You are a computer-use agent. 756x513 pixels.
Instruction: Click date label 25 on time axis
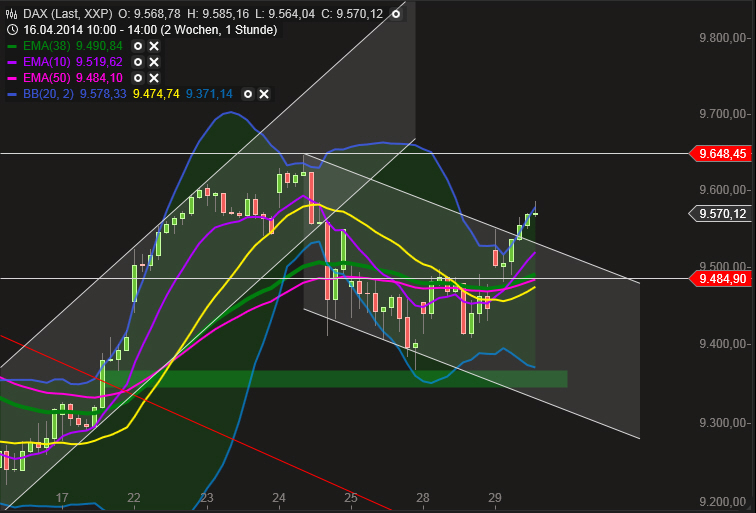[351, 498]
